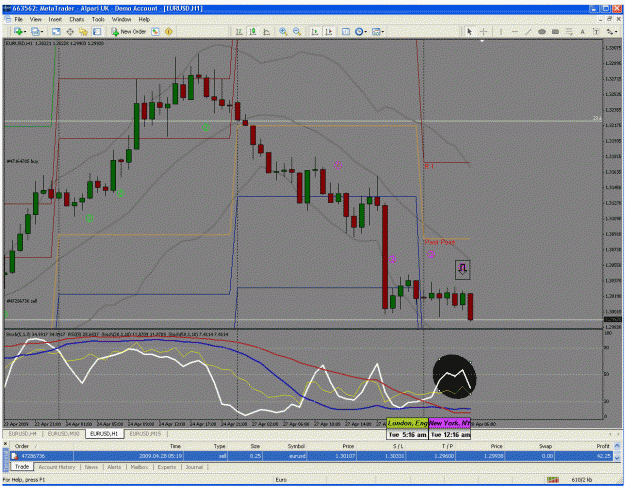
Task: Click the Profiles icon
Action: (35, 31)
